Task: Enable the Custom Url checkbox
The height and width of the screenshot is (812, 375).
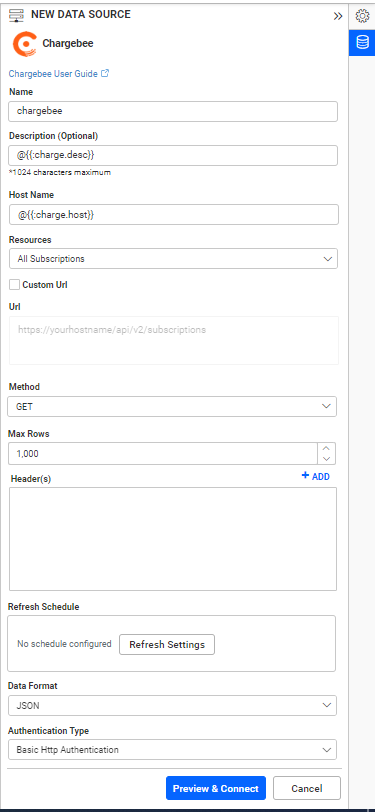Action: [x=15, y=284]
